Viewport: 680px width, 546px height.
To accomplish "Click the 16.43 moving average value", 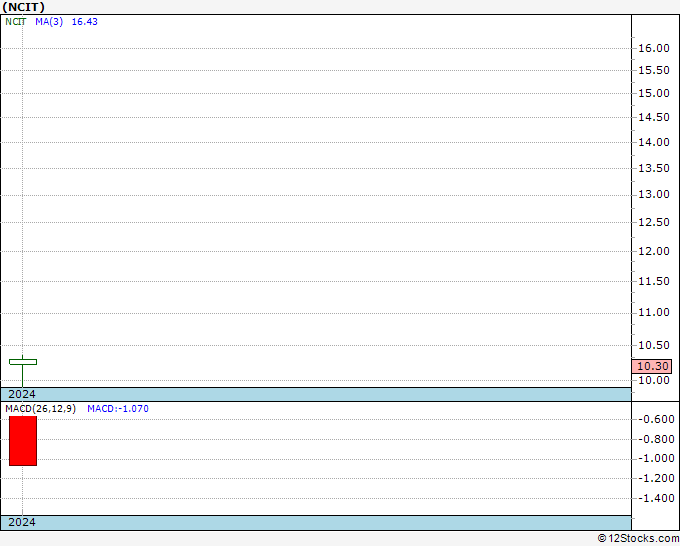I will click(85, 22).
